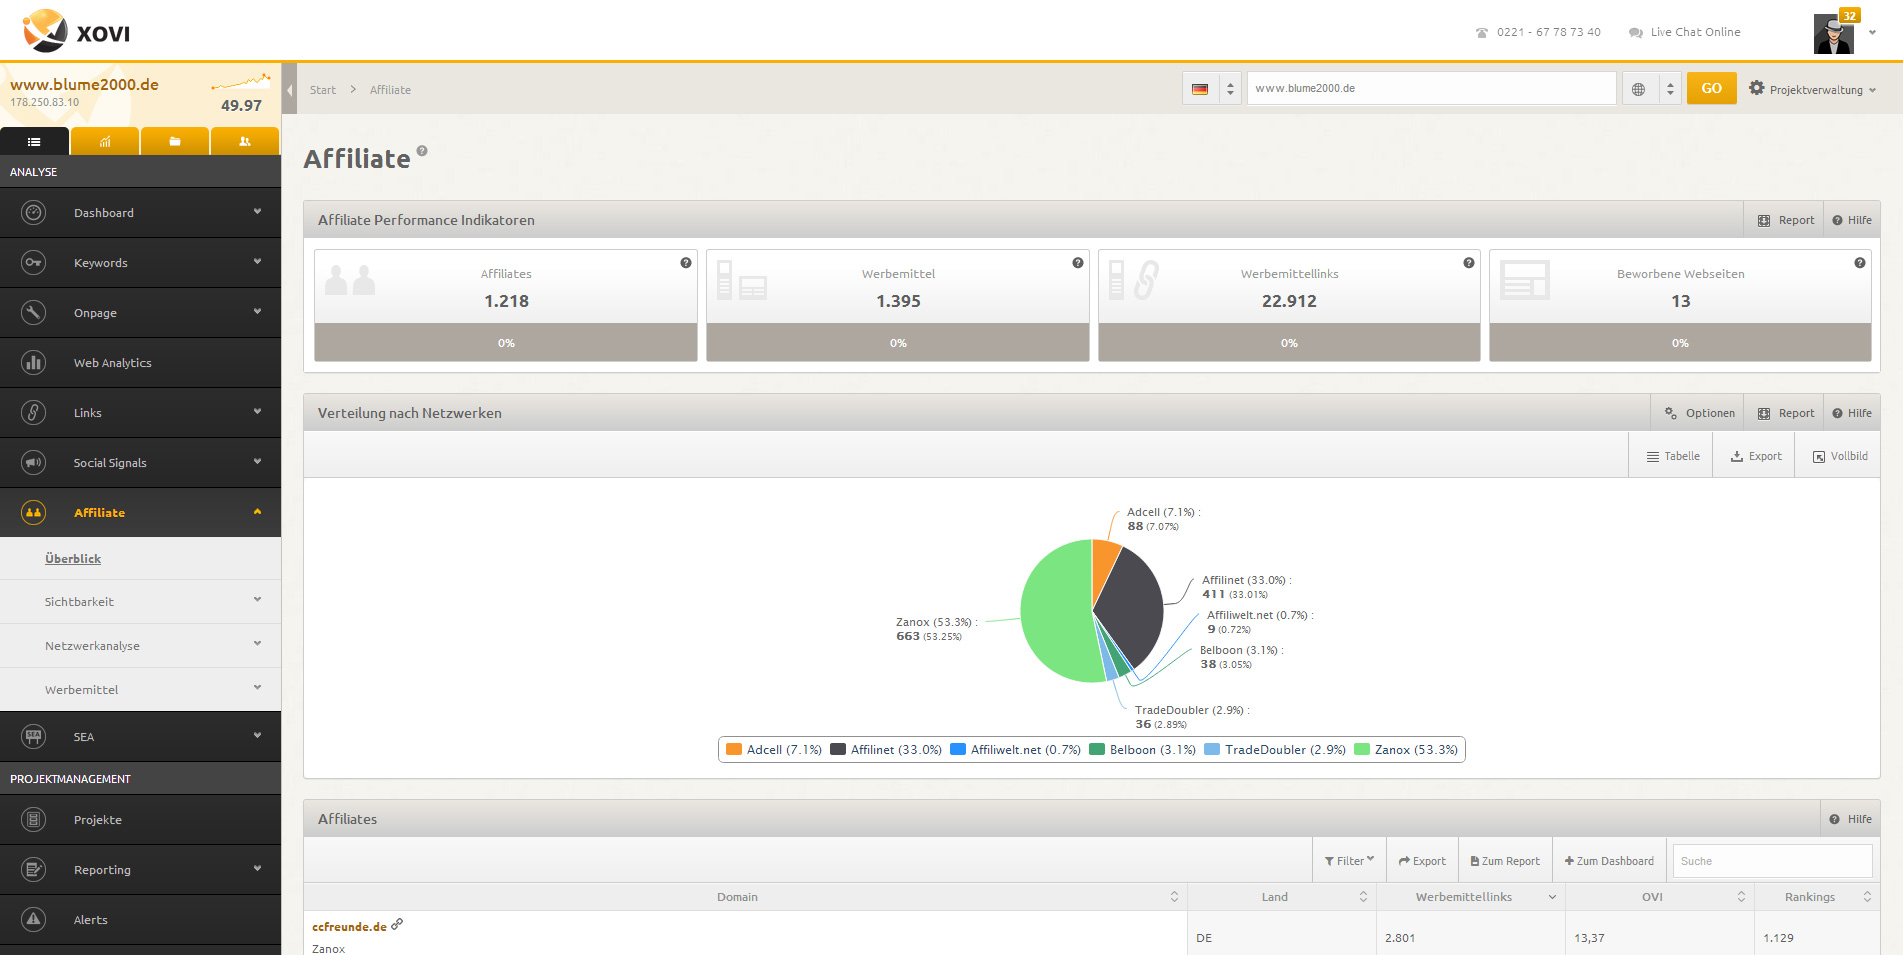This screenshot has width=1903, height=955.
Task: Switch chart to Tabelle view
Action: 1673,456
